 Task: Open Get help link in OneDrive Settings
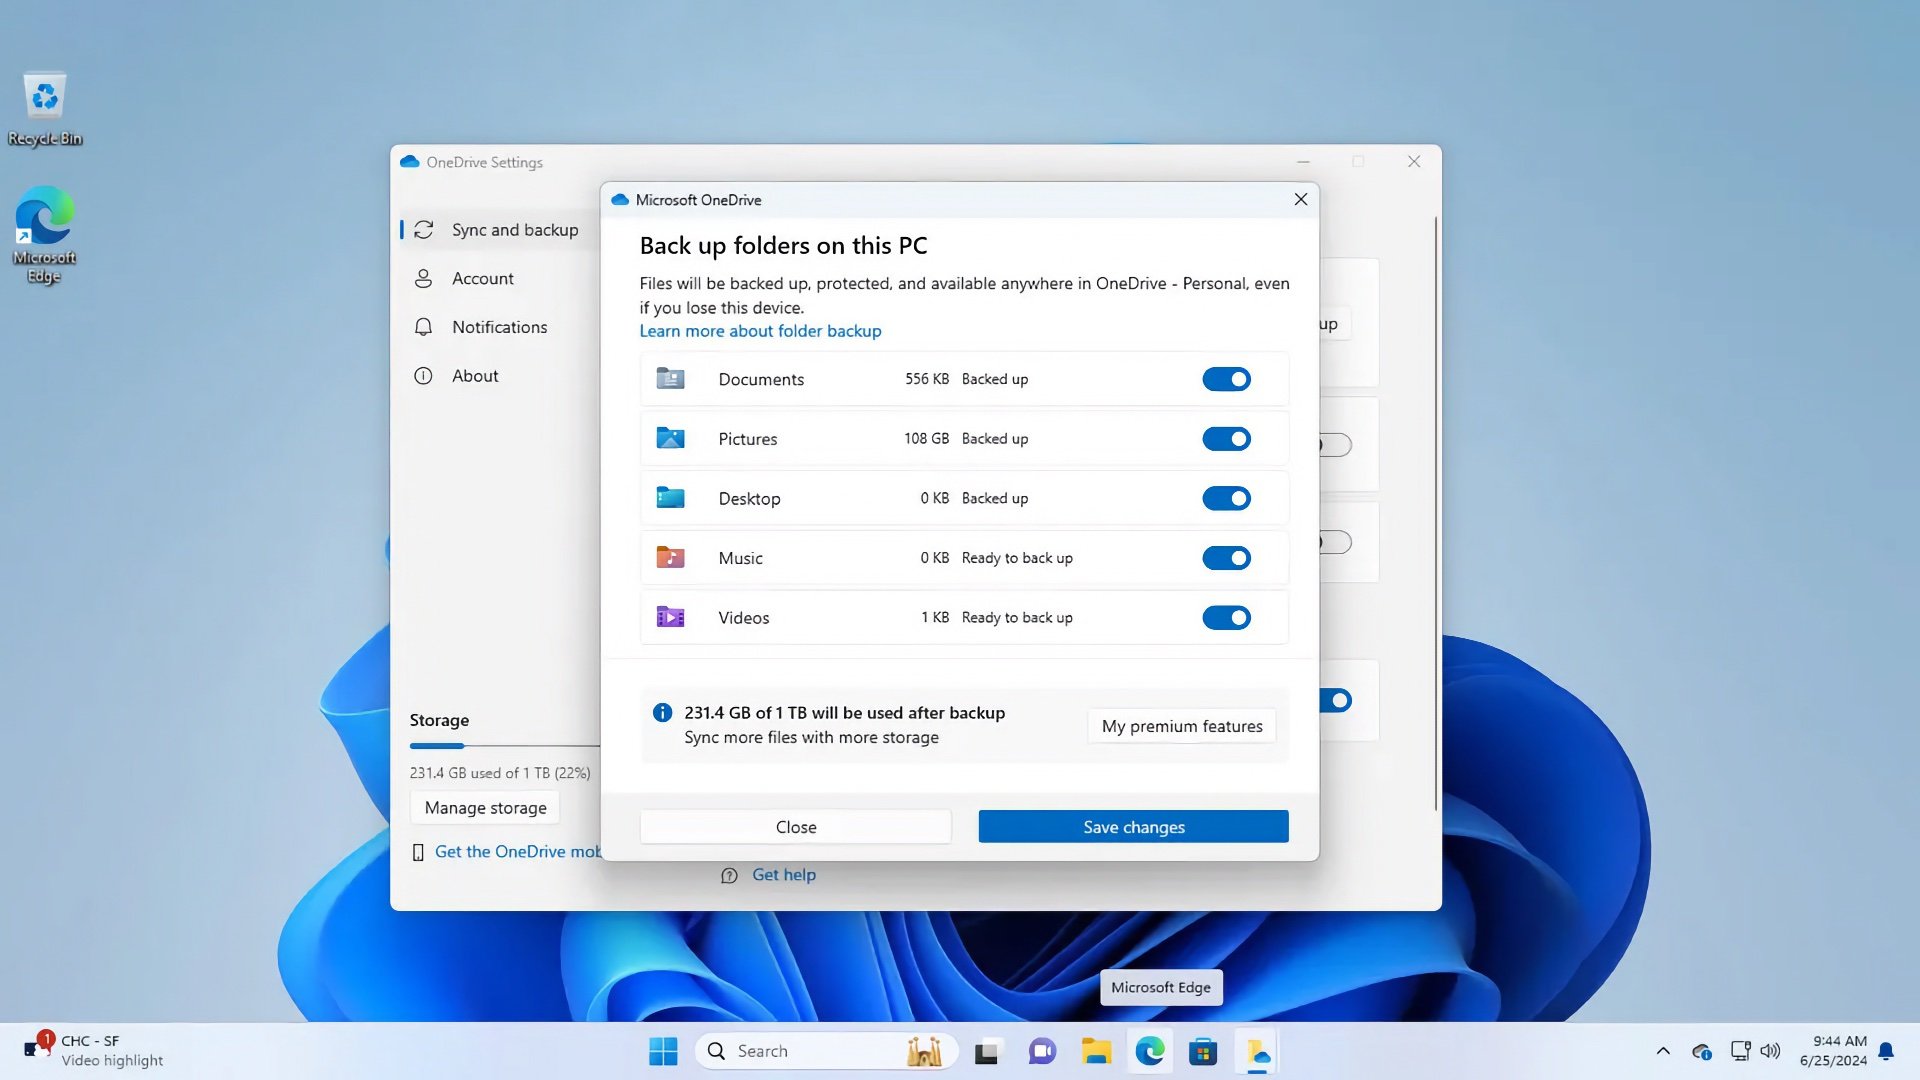(783, 875)
